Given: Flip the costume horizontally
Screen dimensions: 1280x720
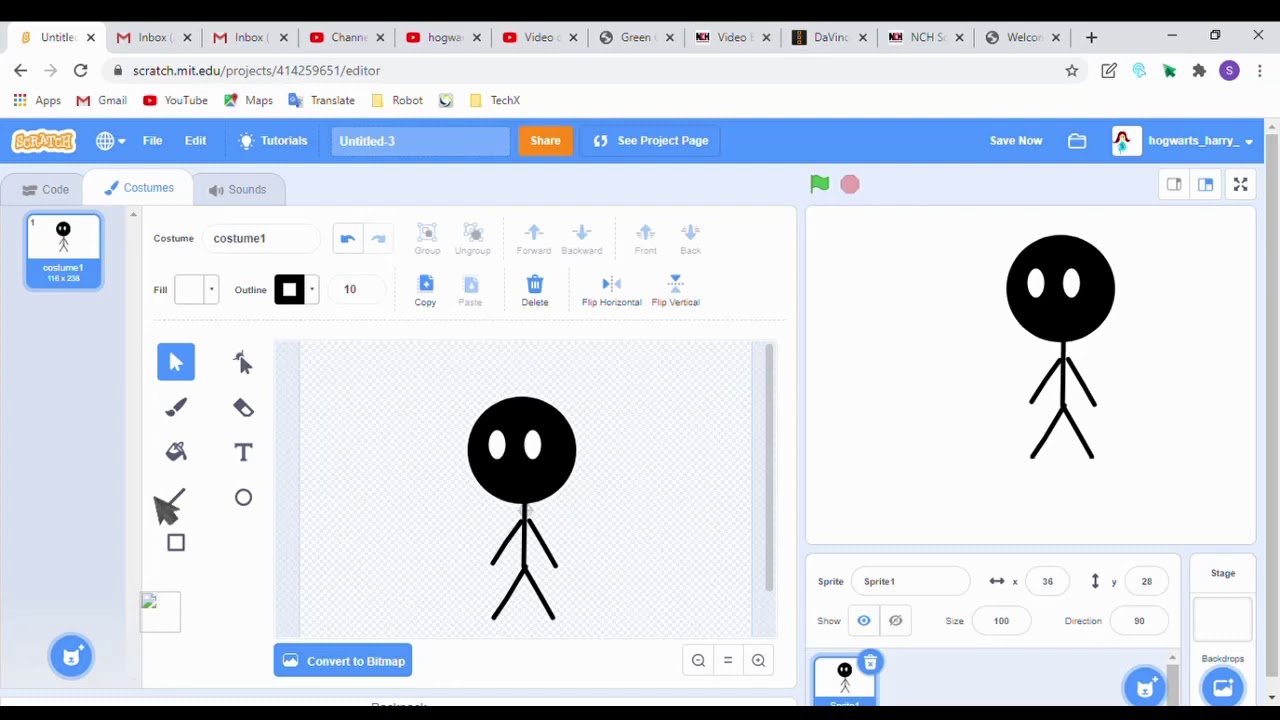Looking at the screenshot, I should [611, 290].
